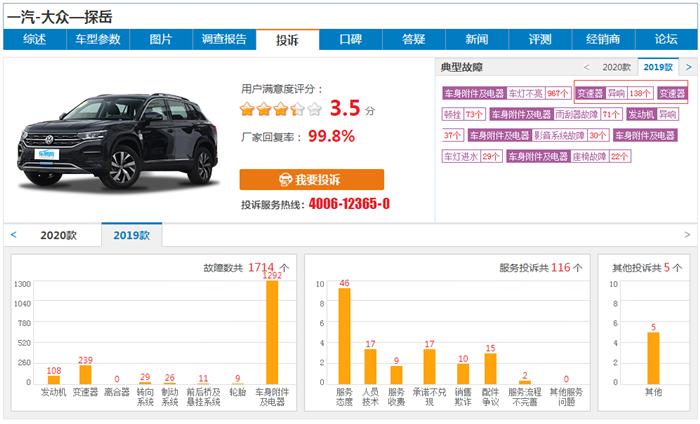Click the 服务投诉共 116 total text

541,267
